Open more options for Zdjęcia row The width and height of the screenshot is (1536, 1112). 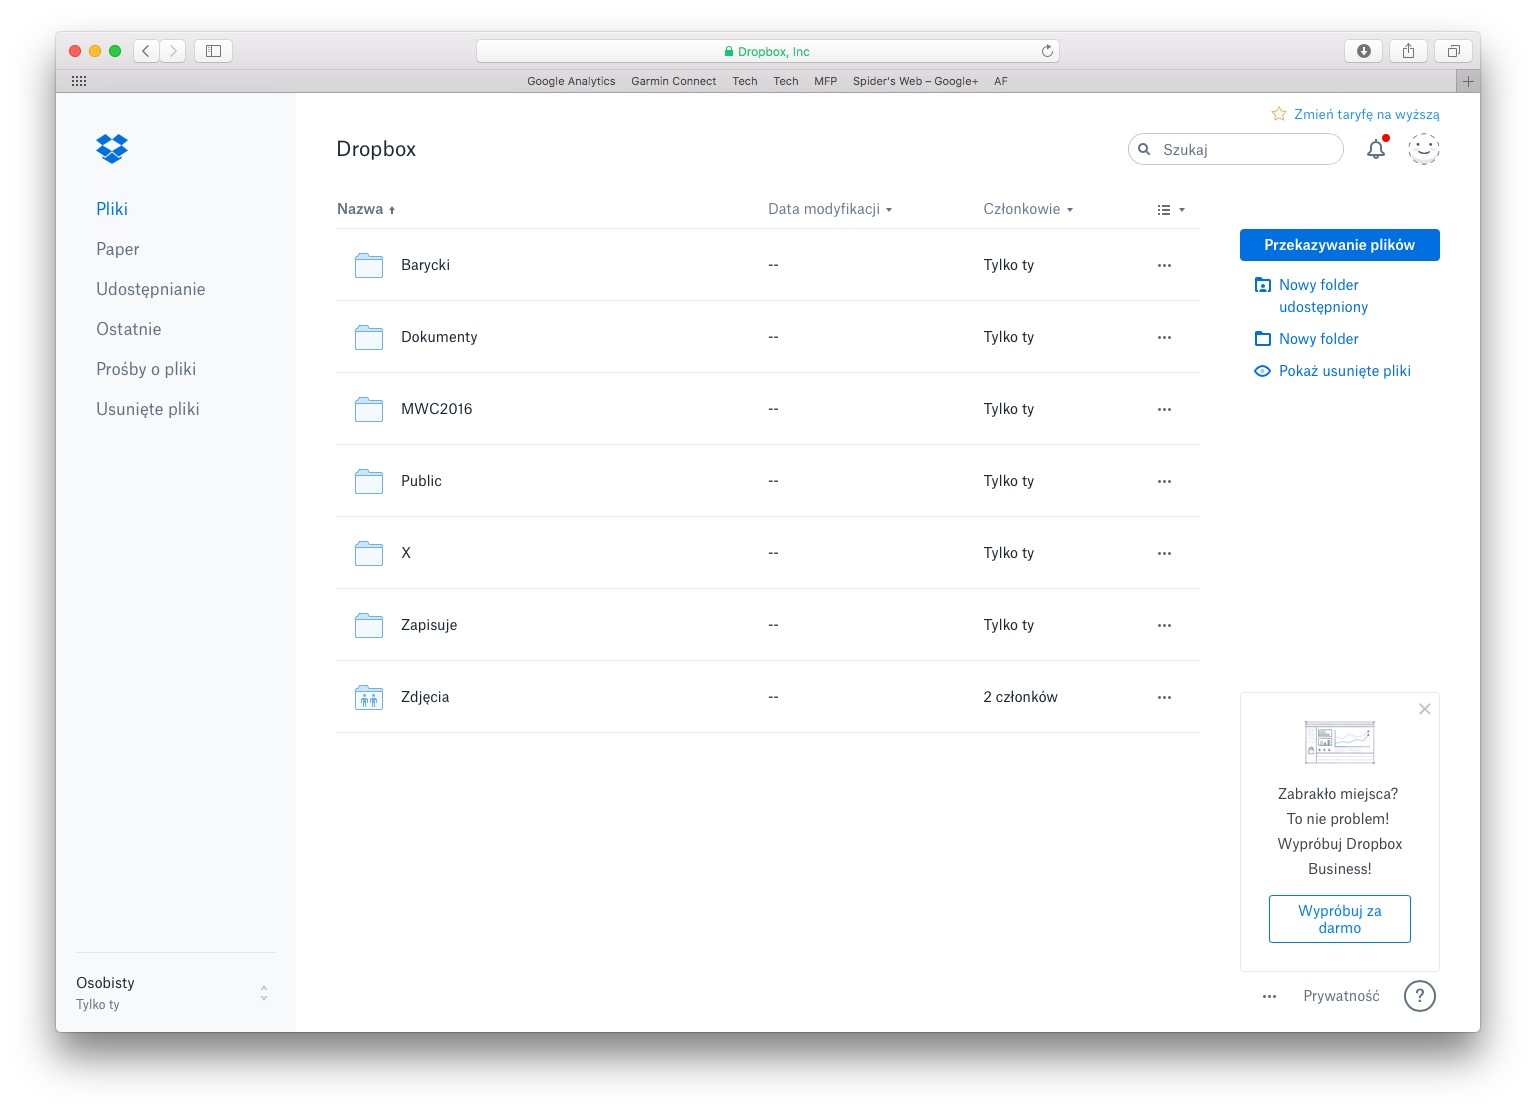click(x=1164, y=697)
